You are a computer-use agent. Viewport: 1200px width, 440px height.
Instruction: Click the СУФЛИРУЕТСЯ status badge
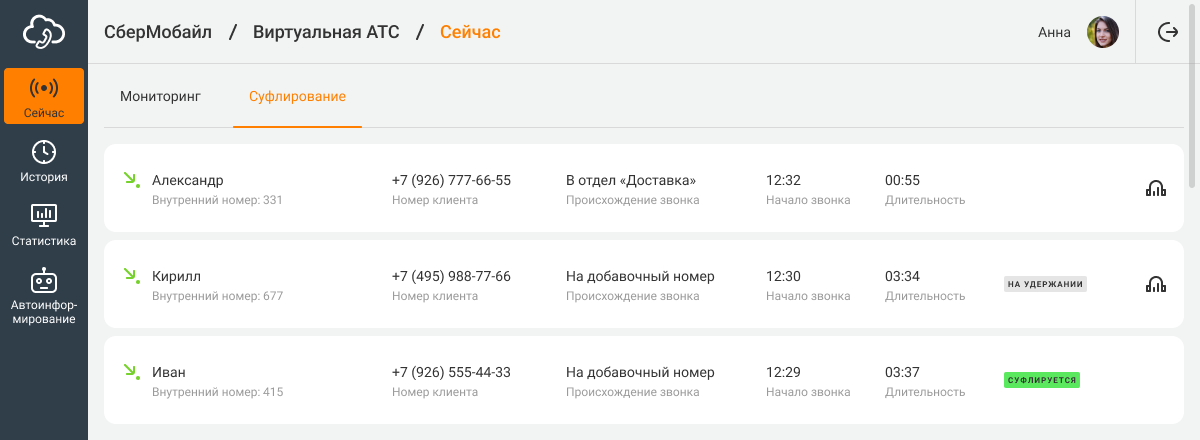pyautogui.click(x=1042, y=380)
